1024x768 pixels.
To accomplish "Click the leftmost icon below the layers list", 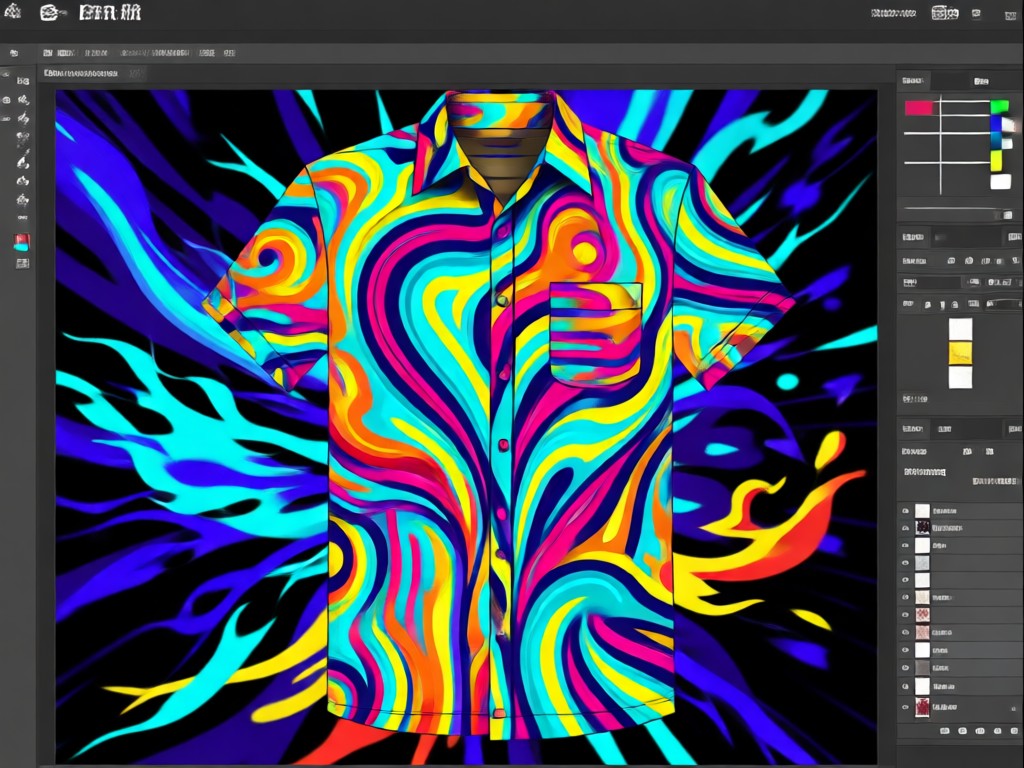I will tap(944, 731).
